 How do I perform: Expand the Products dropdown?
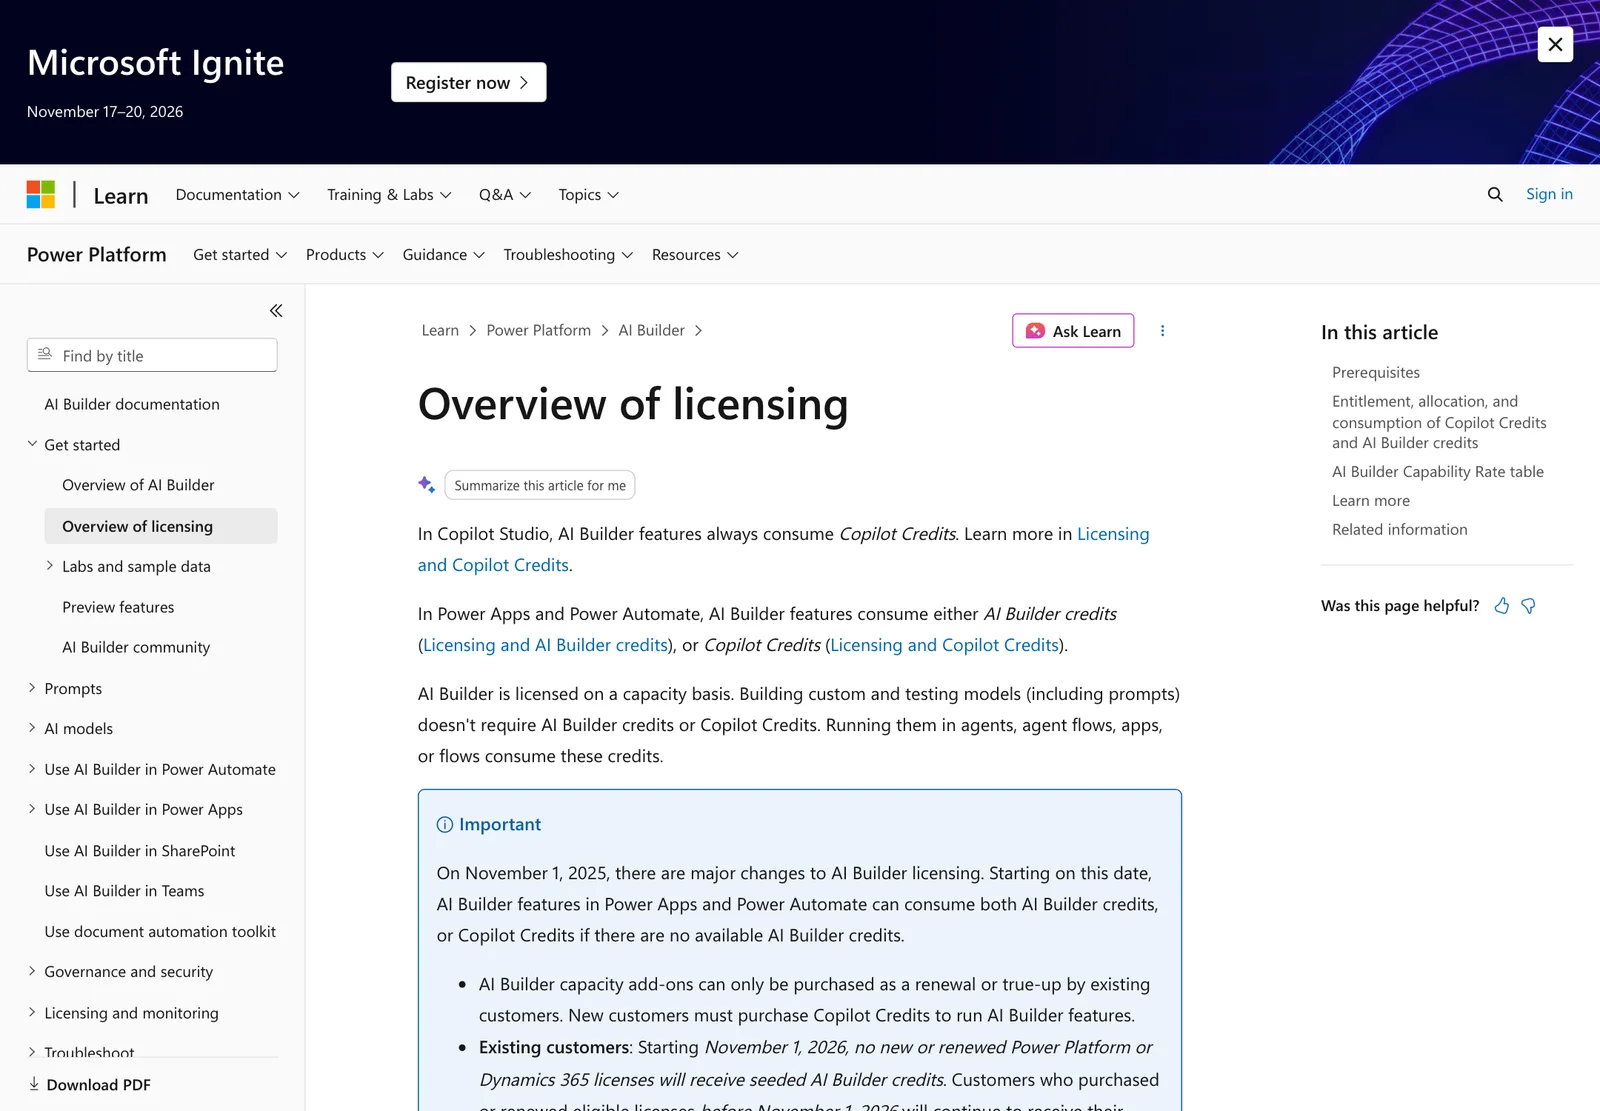345,255
